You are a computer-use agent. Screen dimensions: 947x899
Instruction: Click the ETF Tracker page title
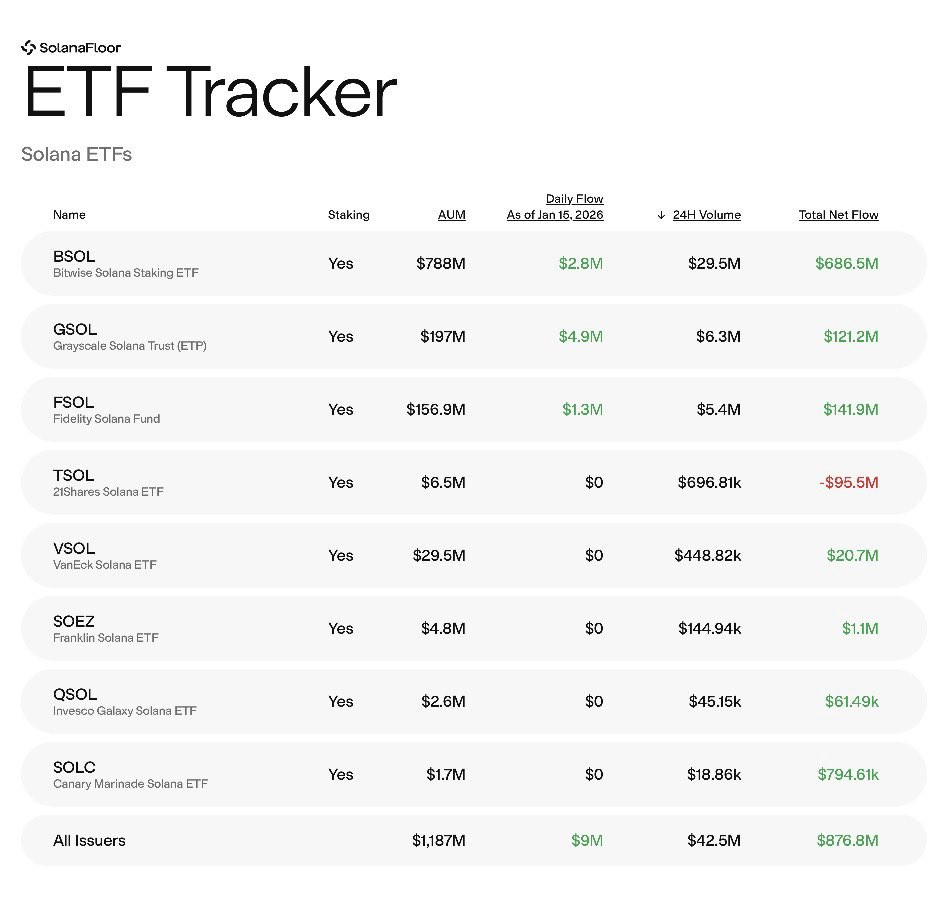click(210, 92)
